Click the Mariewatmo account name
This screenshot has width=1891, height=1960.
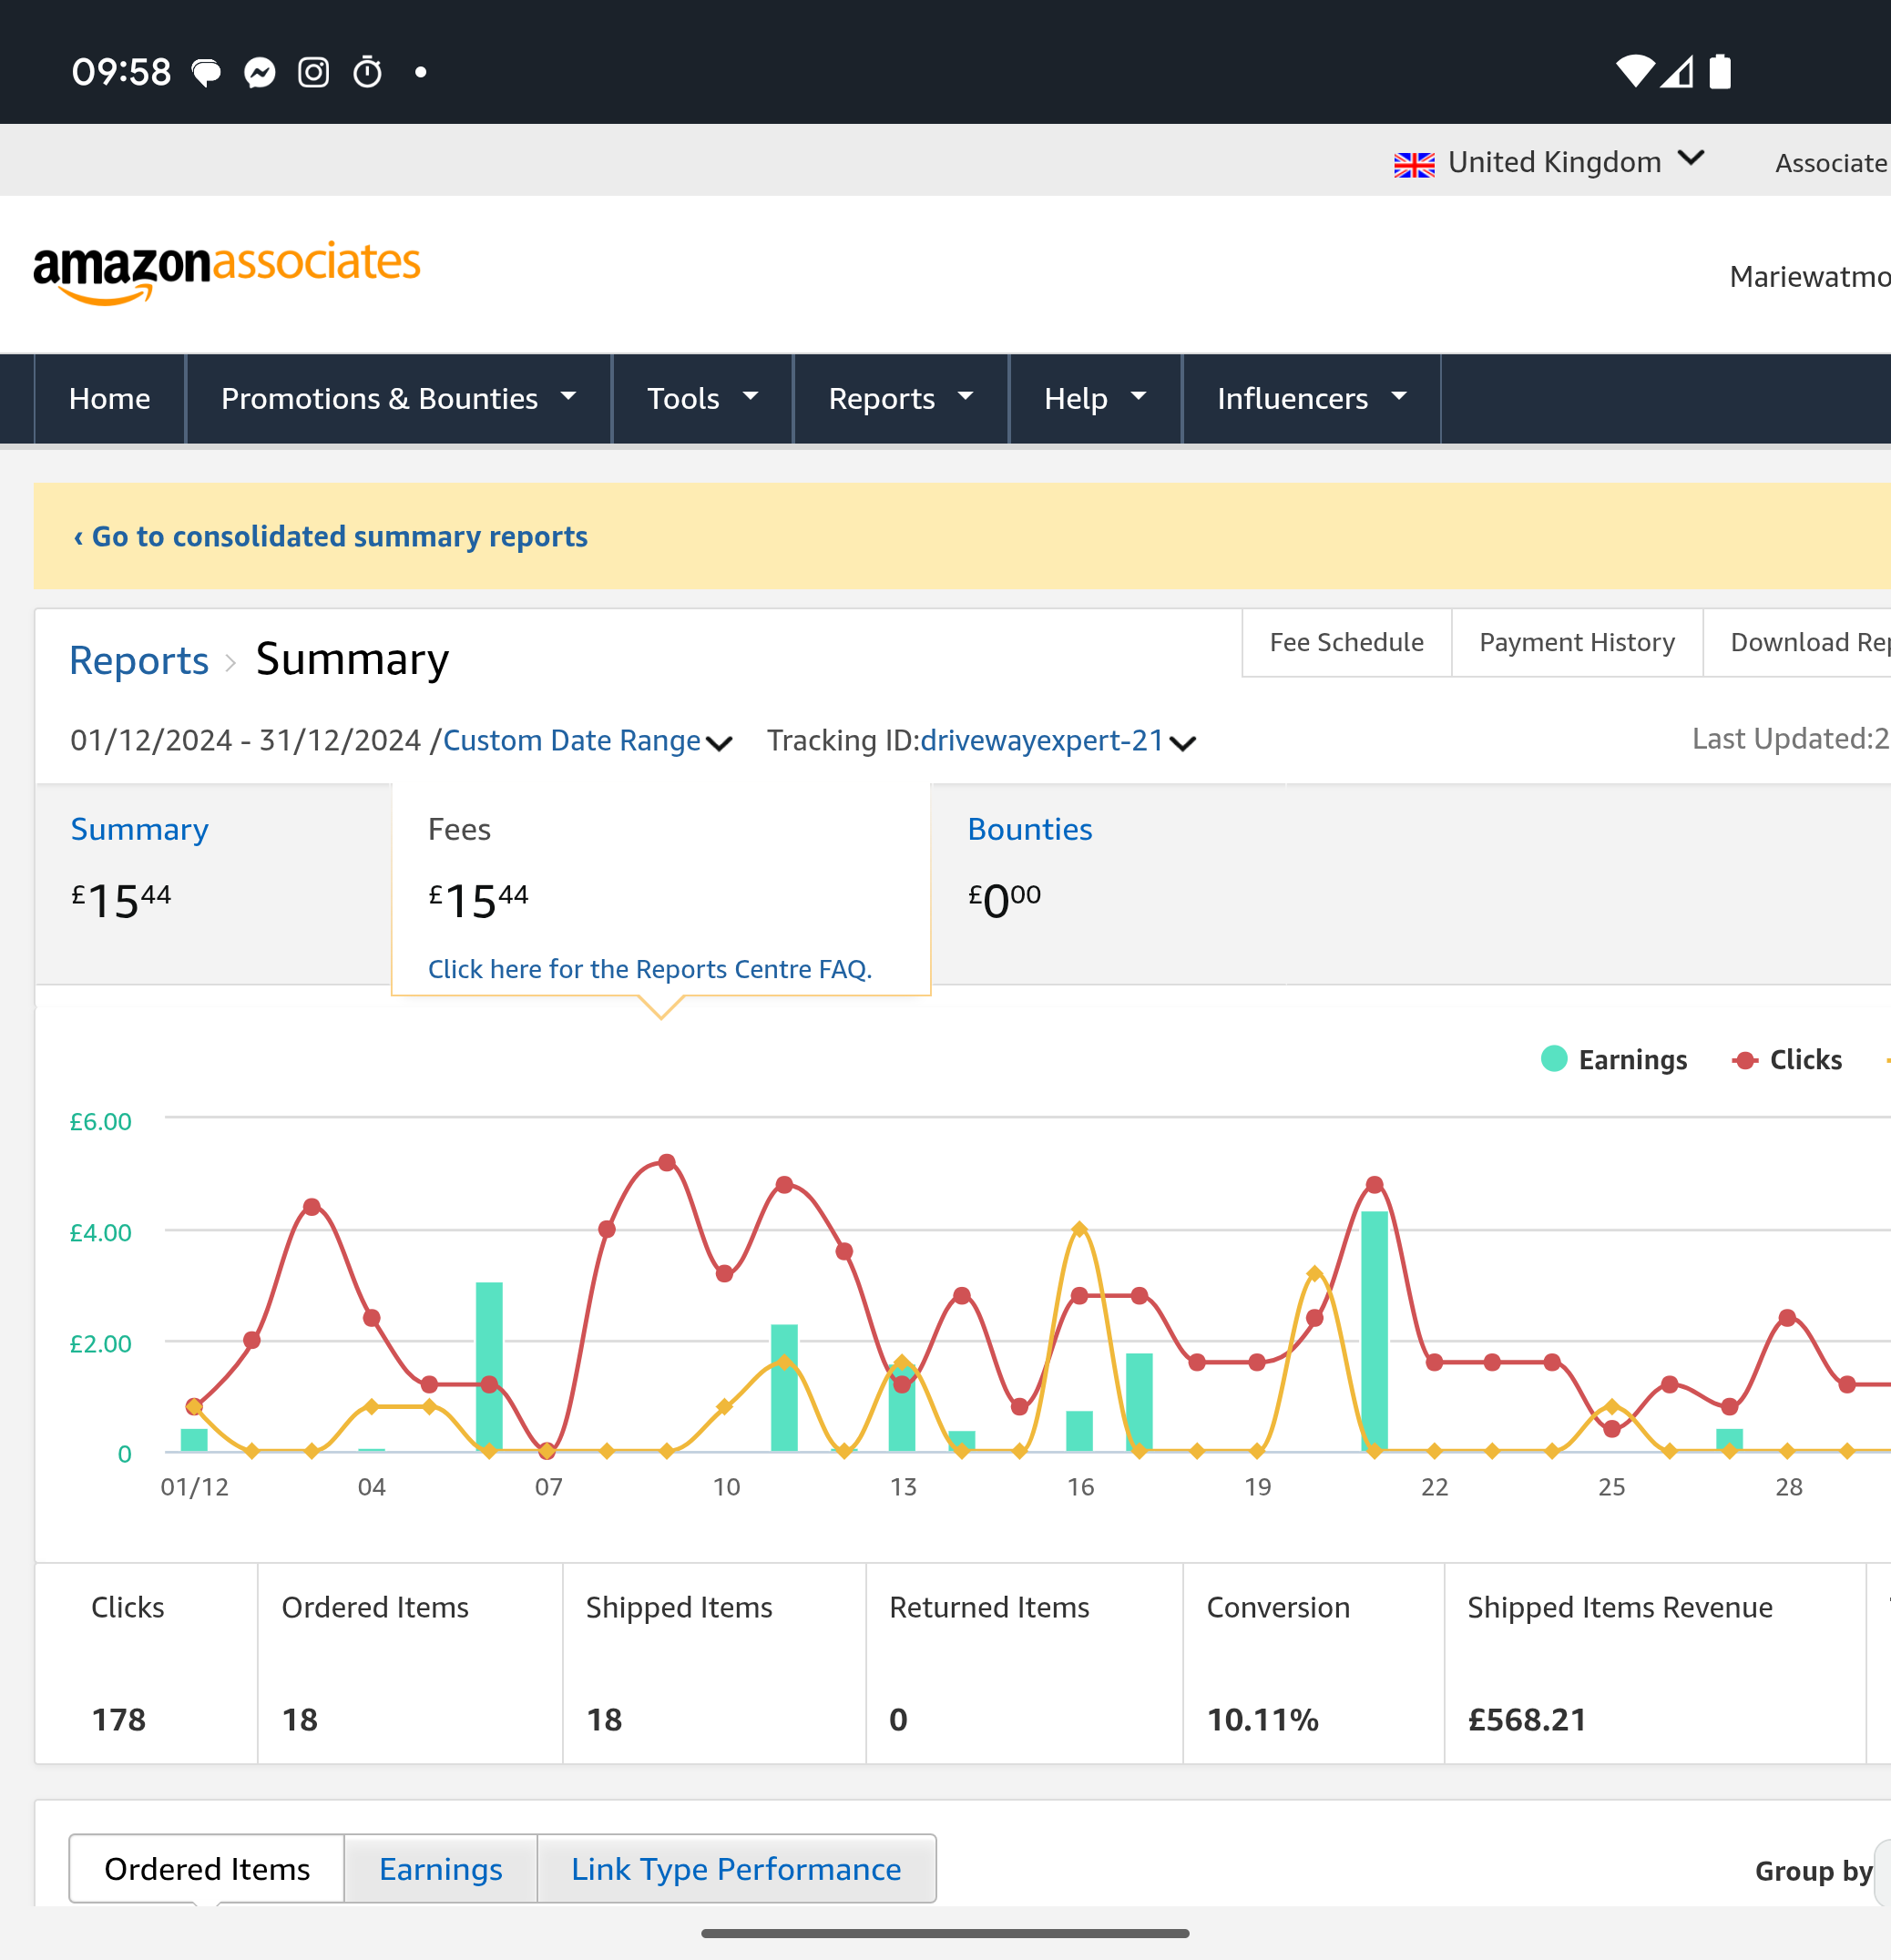click(1809, 276)
